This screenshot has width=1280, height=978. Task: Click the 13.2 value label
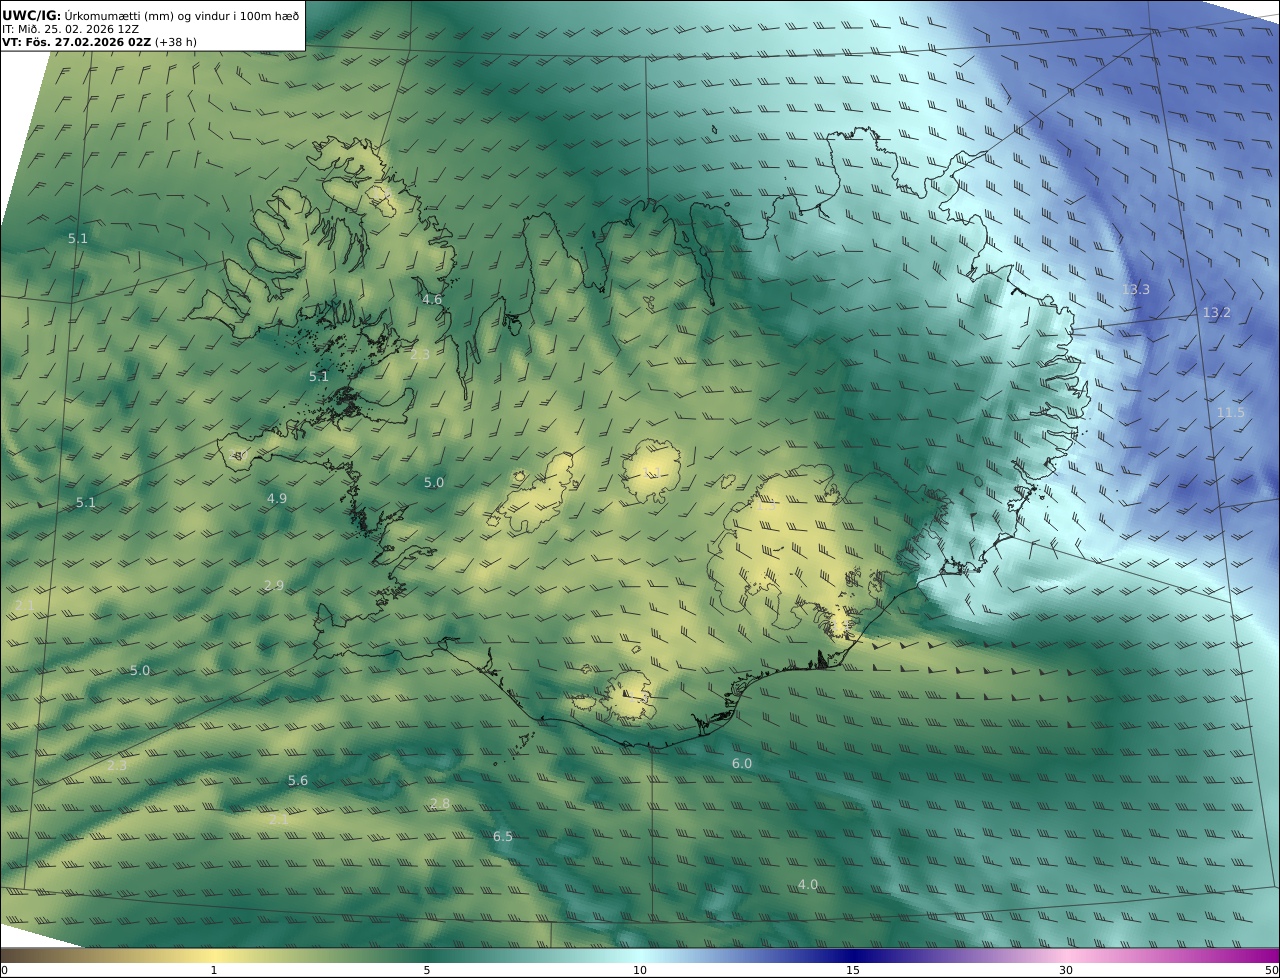(x=1217, y=313)
